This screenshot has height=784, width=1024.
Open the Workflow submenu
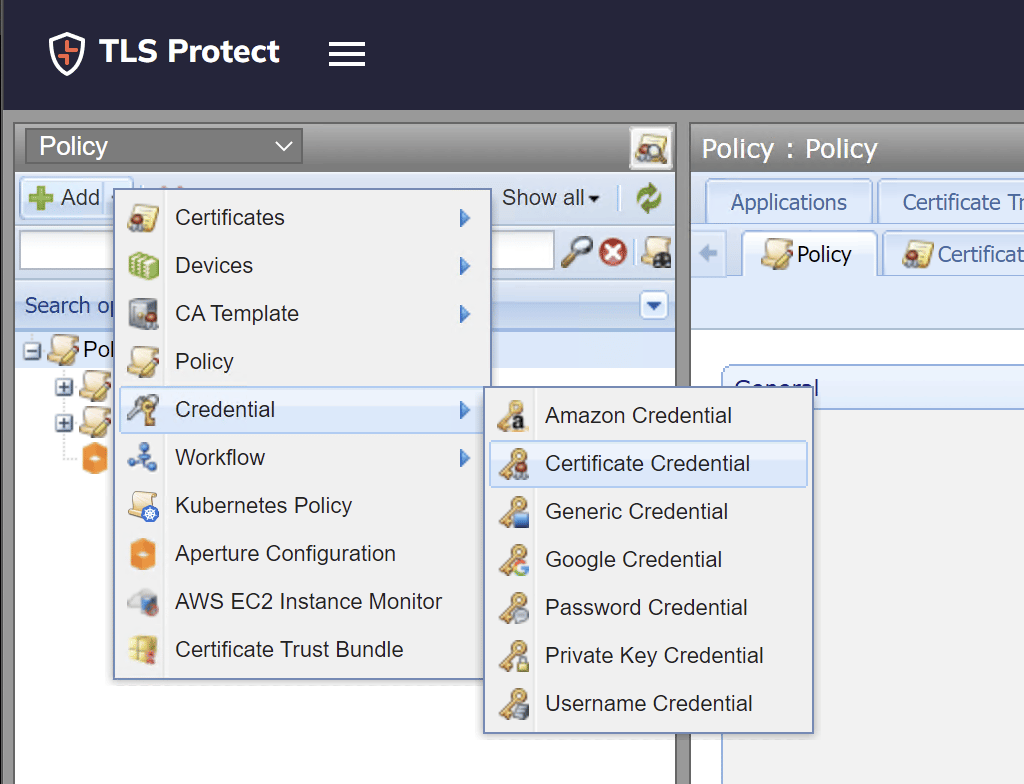pyautogui.click(x=302, y=457)
